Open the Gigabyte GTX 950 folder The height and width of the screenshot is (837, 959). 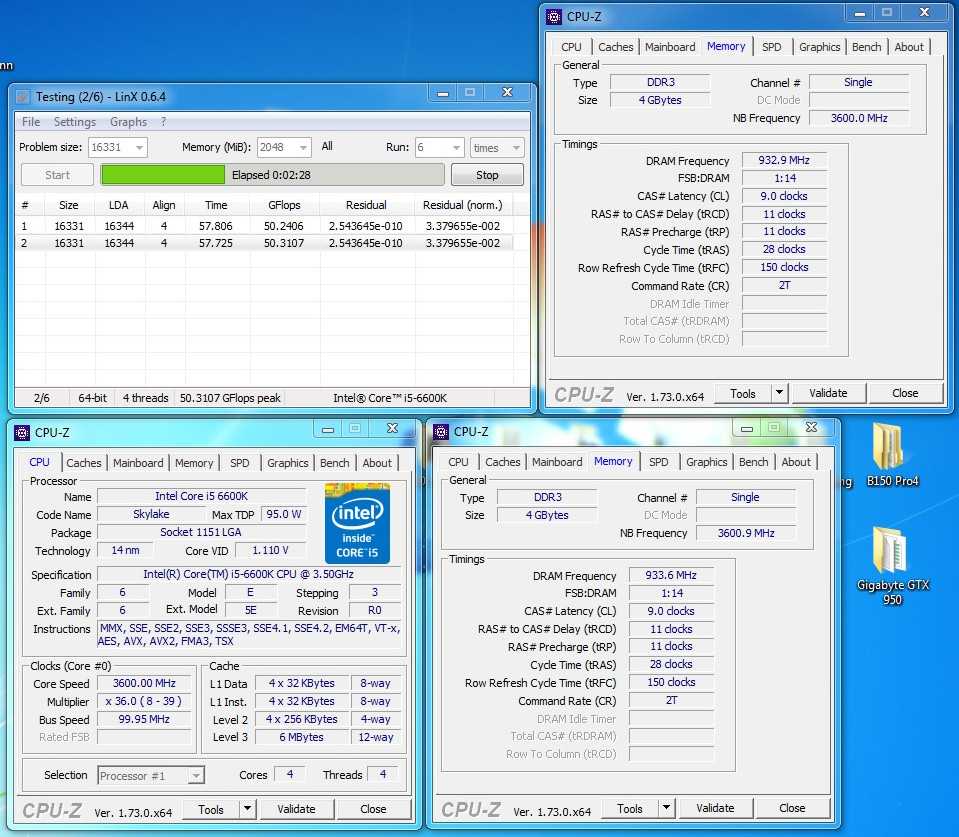coord(892,552)
